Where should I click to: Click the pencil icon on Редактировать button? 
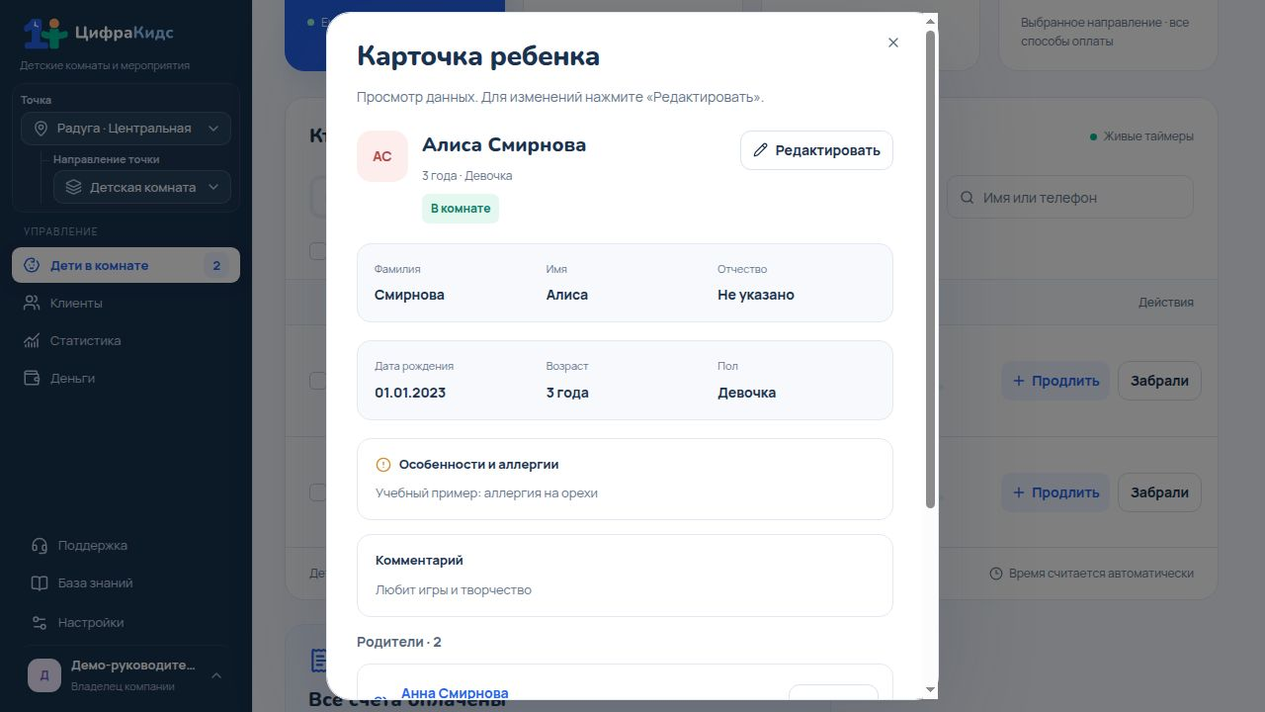tap(760, 150)
